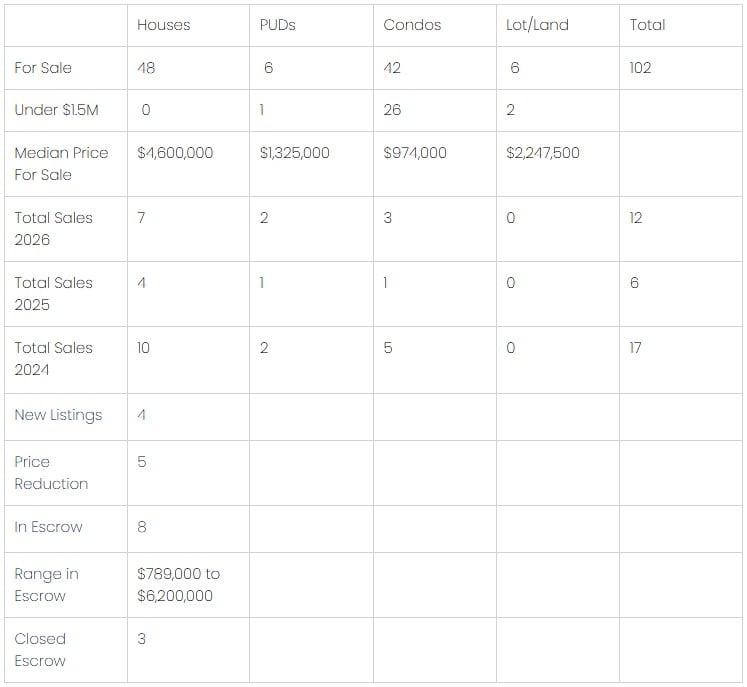Click the Total column header

647,25
